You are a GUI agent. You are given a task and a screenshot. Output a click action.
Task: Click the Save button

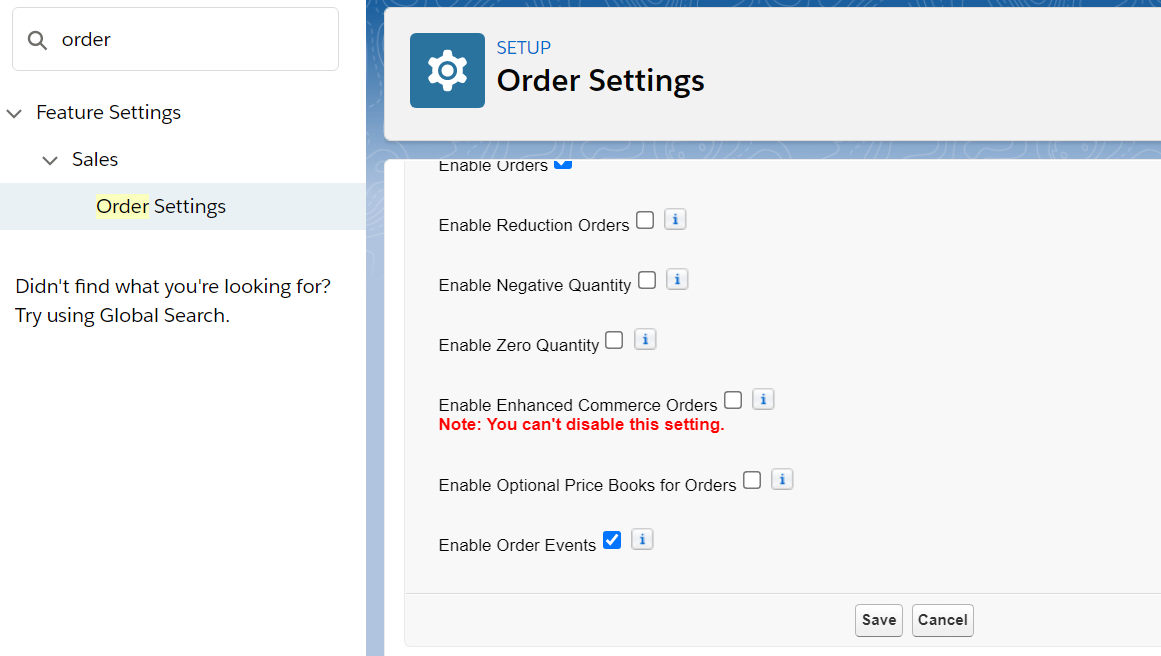tap(878, 620)
